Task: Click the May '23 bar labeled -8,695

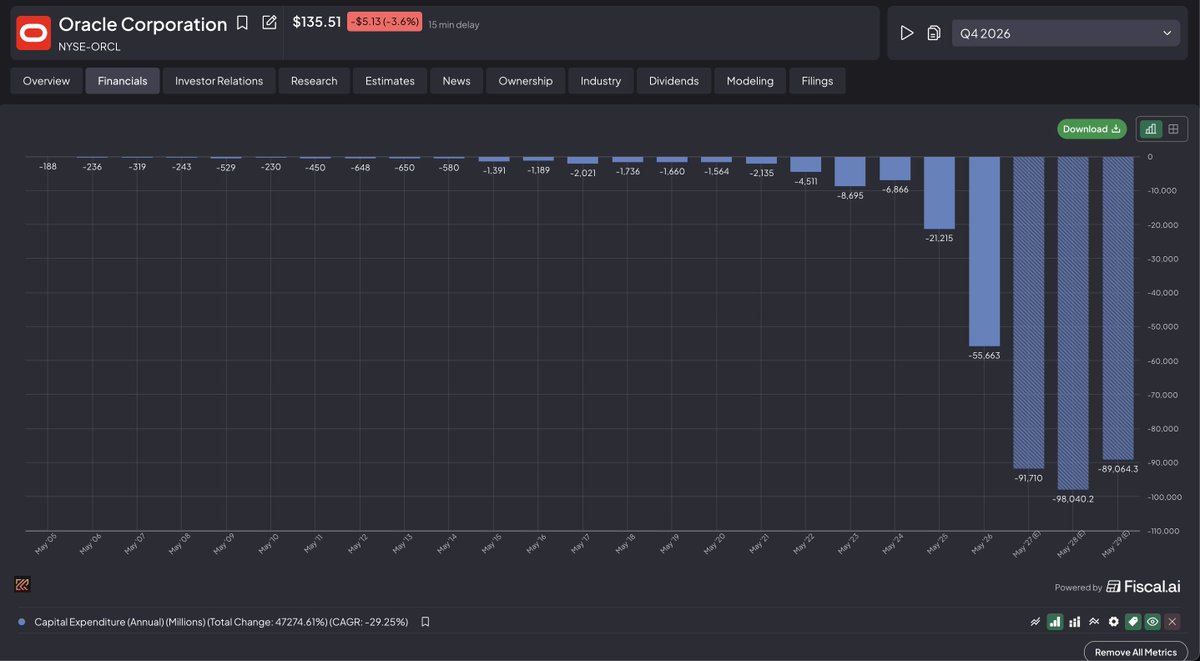Action: 851,171
